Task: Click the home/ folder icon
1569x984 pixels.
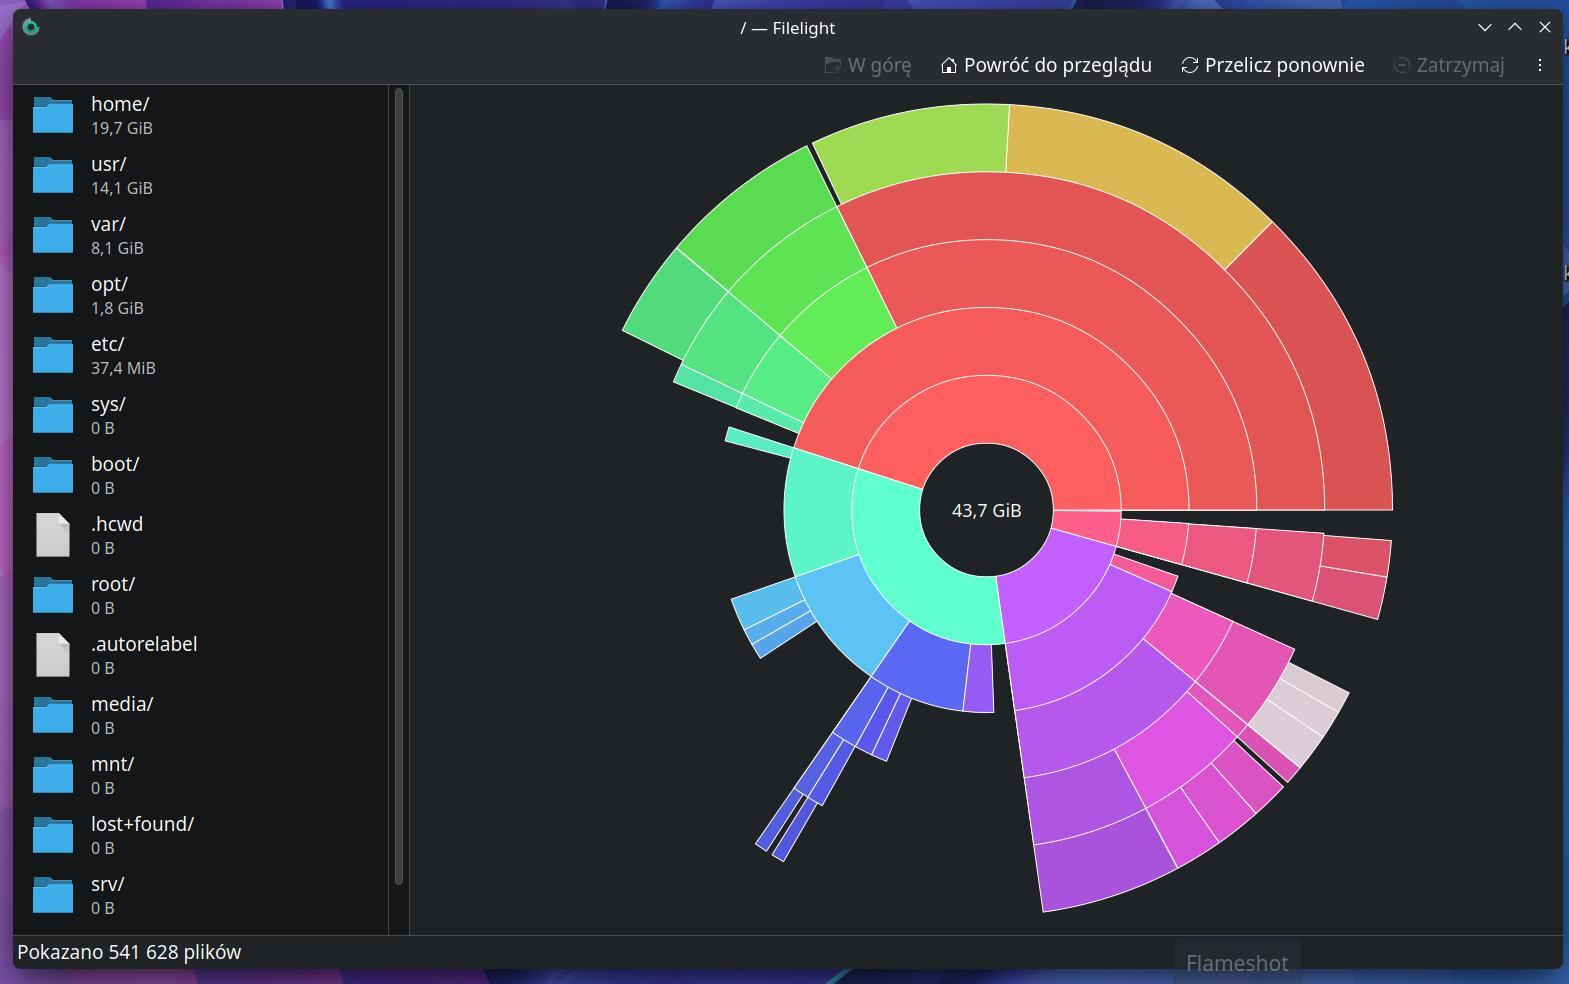Action: click(53, 115)
